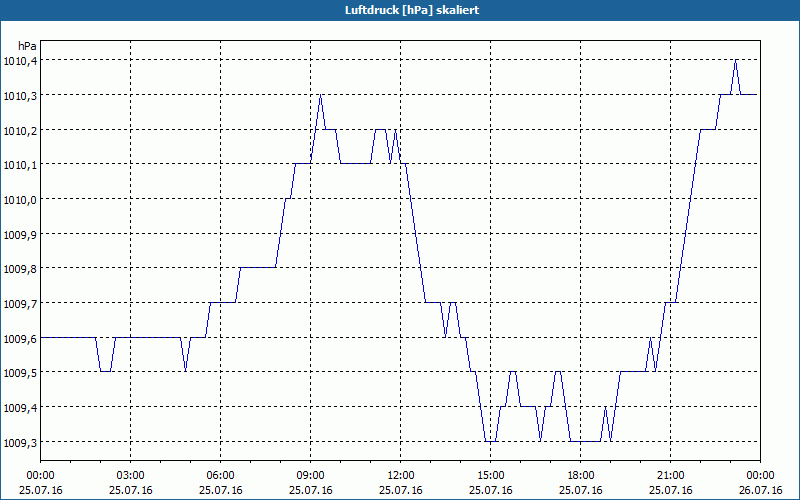Click the "03:00" time axis label
The width and height of the screenshot is (800, 500).
[131, 476]
